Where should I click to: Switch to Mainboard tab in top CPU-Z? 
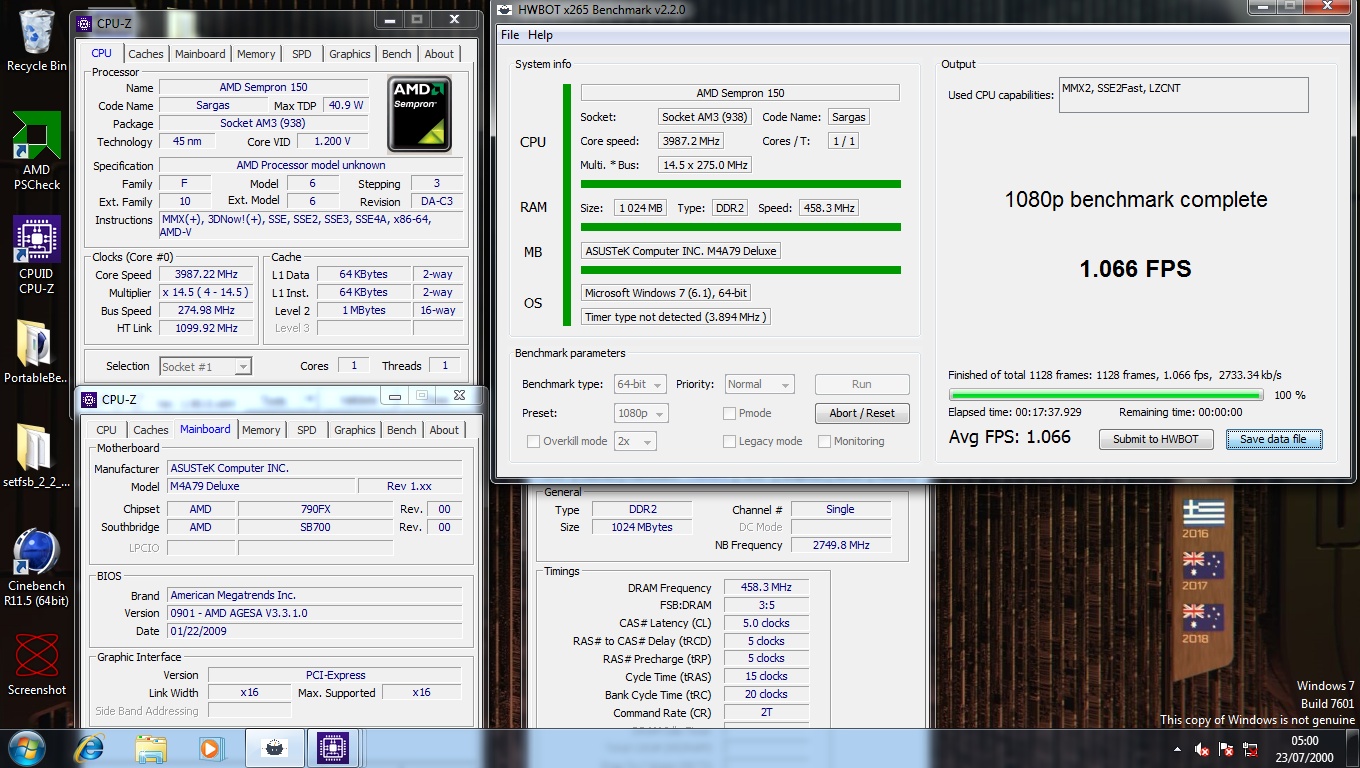pos(200,54)
